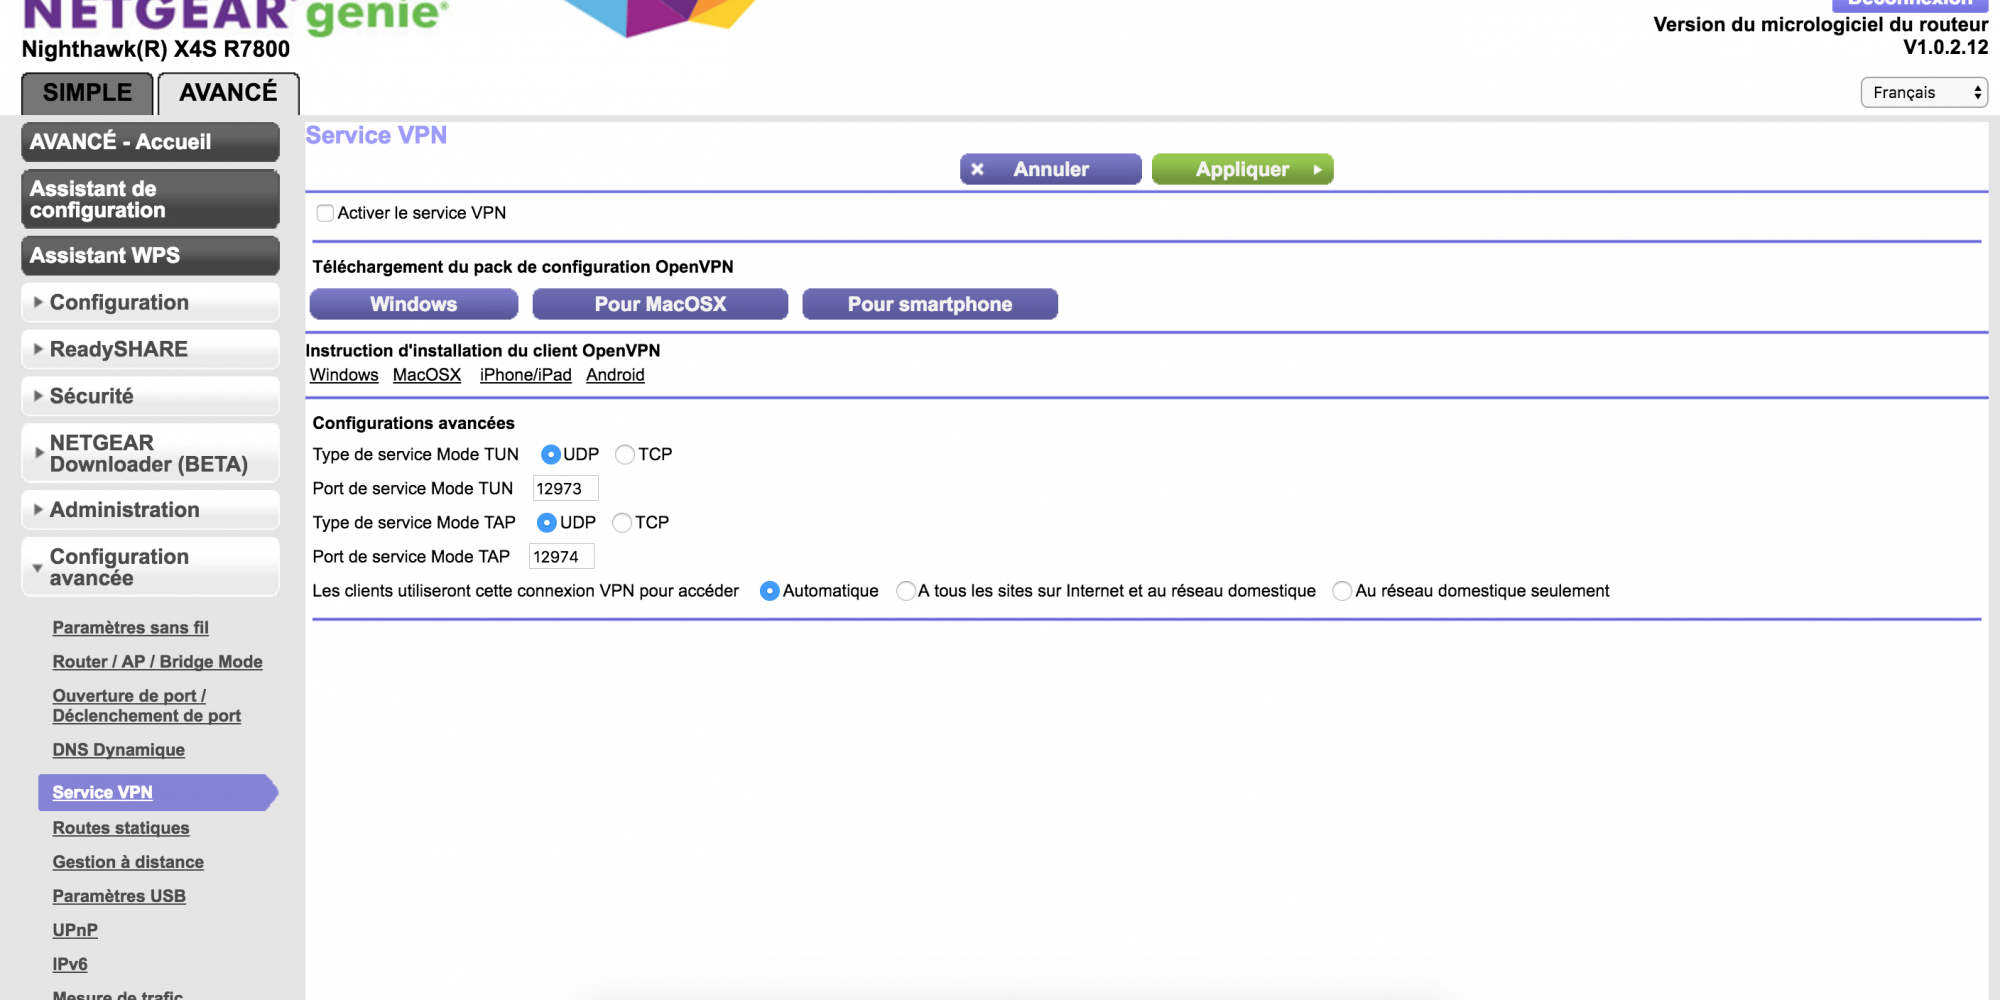2000x1000 pixels.
Task: Download the Pour MacOSX config pack
Action: (x=660, y=304)
